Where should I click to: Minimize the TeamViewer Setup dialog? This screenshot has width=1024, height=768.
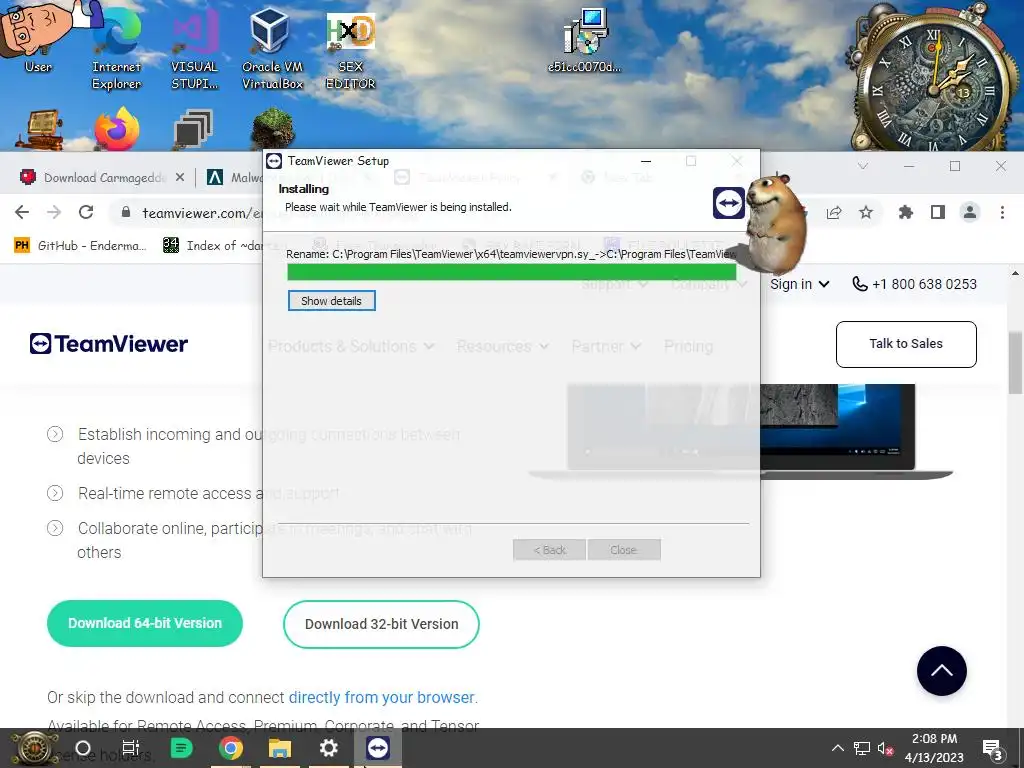(x=646, y=161)
